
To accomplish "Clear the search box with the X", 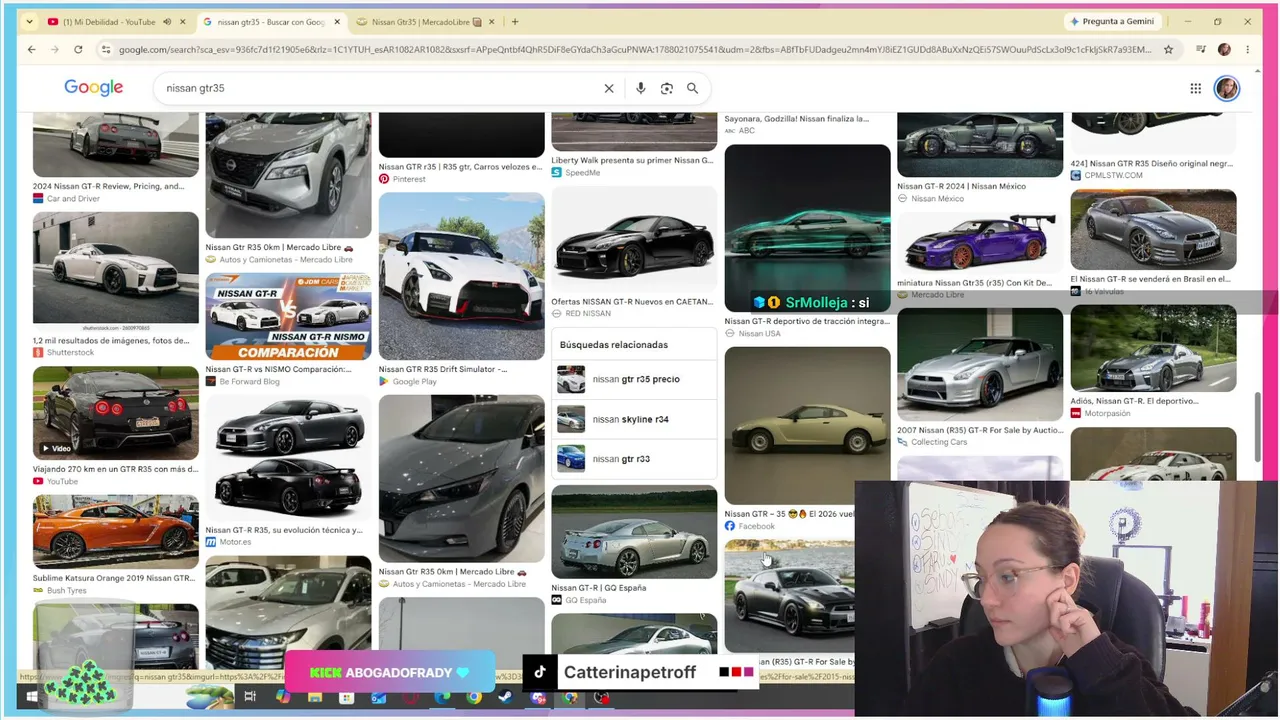I will tap(609, 88).
